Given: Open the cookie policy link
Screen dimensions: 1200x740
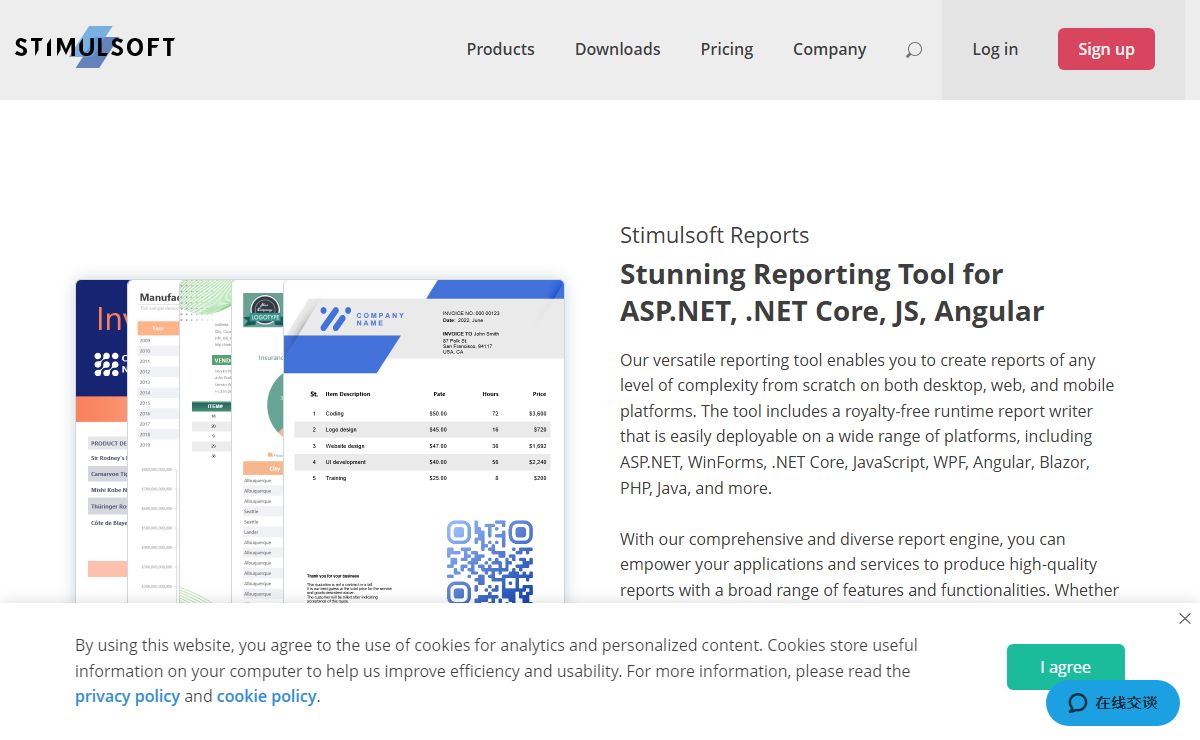Looking at the screenshot, I should click(x=266, y=696).
